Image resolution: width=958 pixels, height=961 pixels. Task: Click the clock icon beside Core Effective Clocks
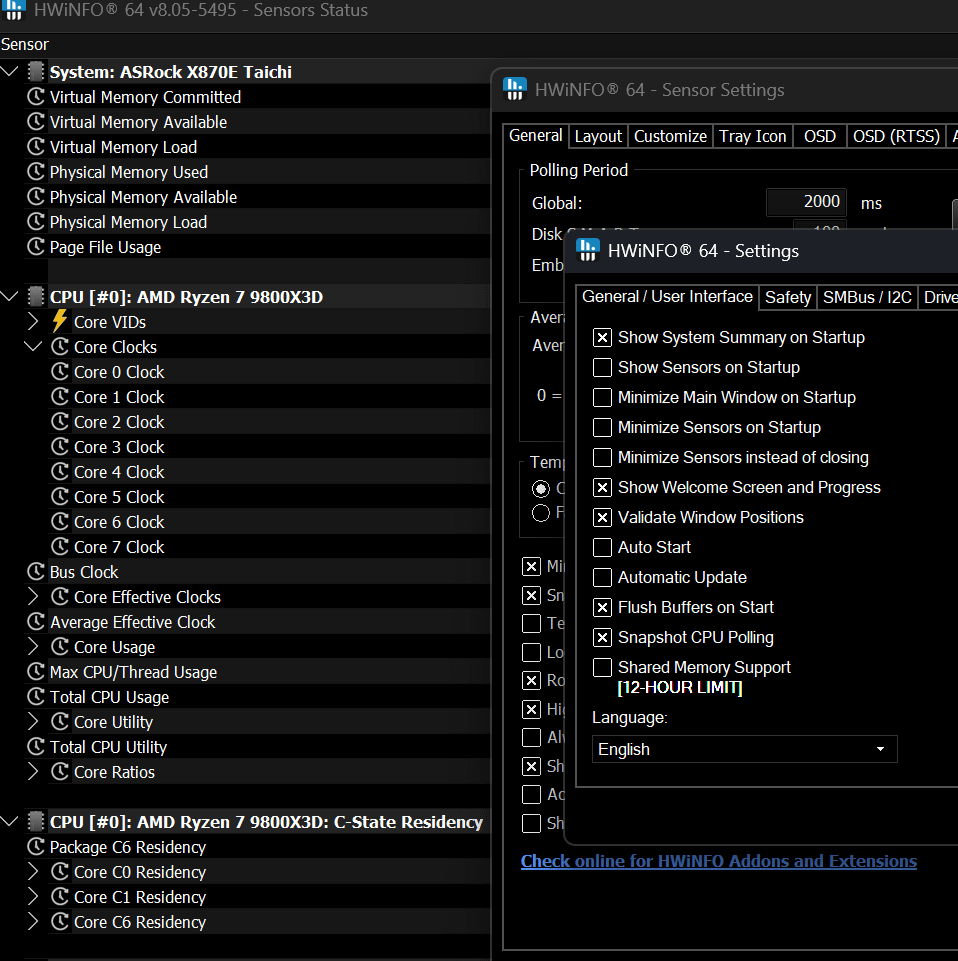(60, 597)
